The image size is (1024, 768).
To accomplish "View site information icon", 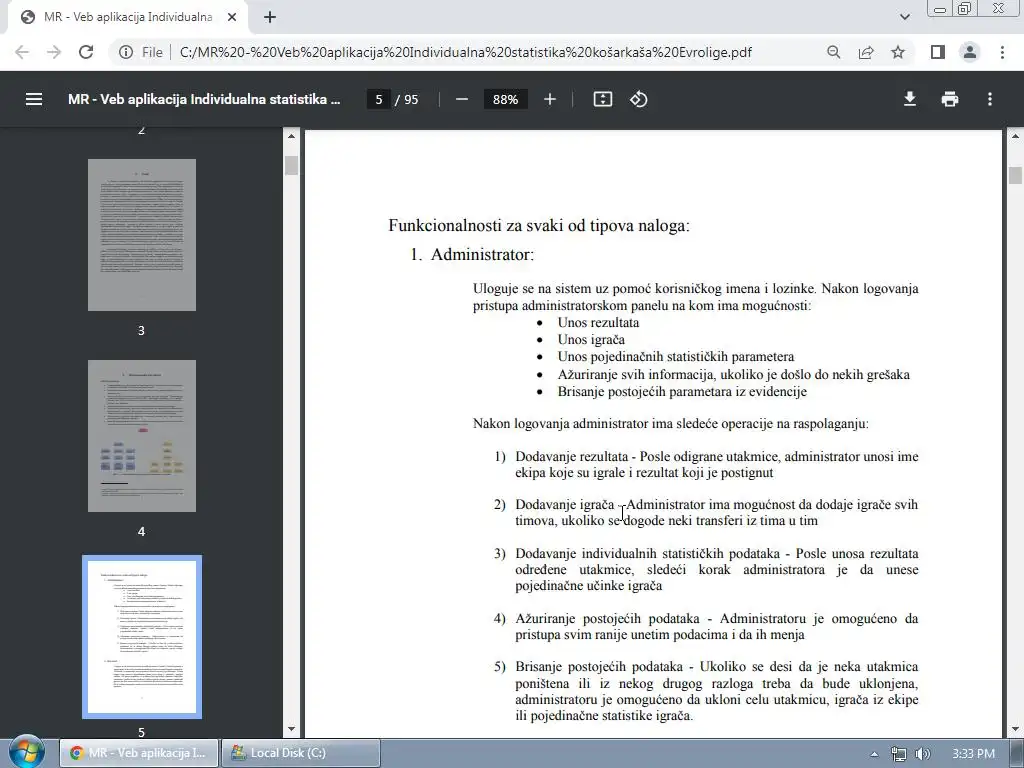I will (126, 52).
